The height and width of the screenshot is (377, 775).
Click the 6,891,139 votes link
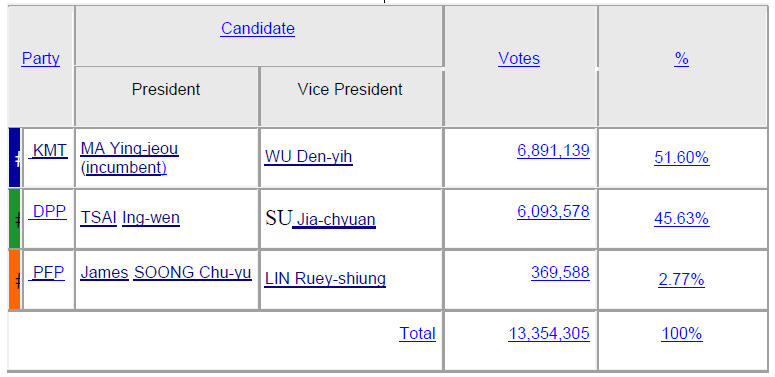pyautogui.click(x=553, y=150)
